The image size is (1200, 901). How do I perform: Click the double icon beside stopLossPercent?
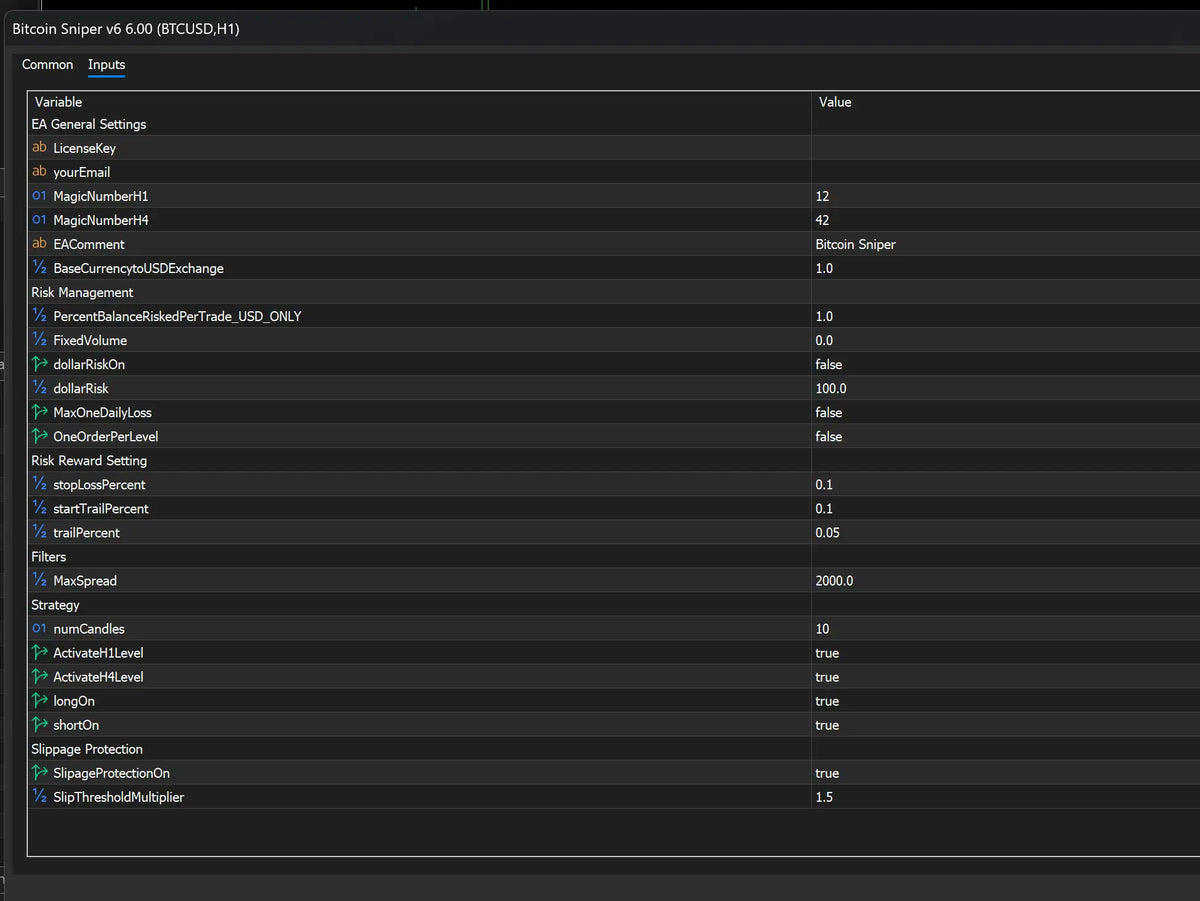pyautogui.click(x=39, y=484)
